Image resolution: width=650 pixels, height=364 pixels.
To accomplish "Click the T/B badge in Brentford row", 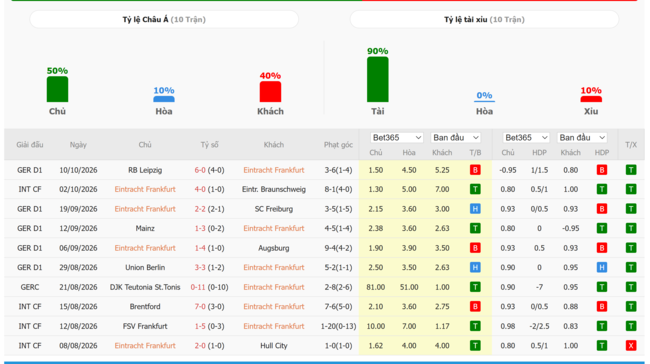I will 475,306.
